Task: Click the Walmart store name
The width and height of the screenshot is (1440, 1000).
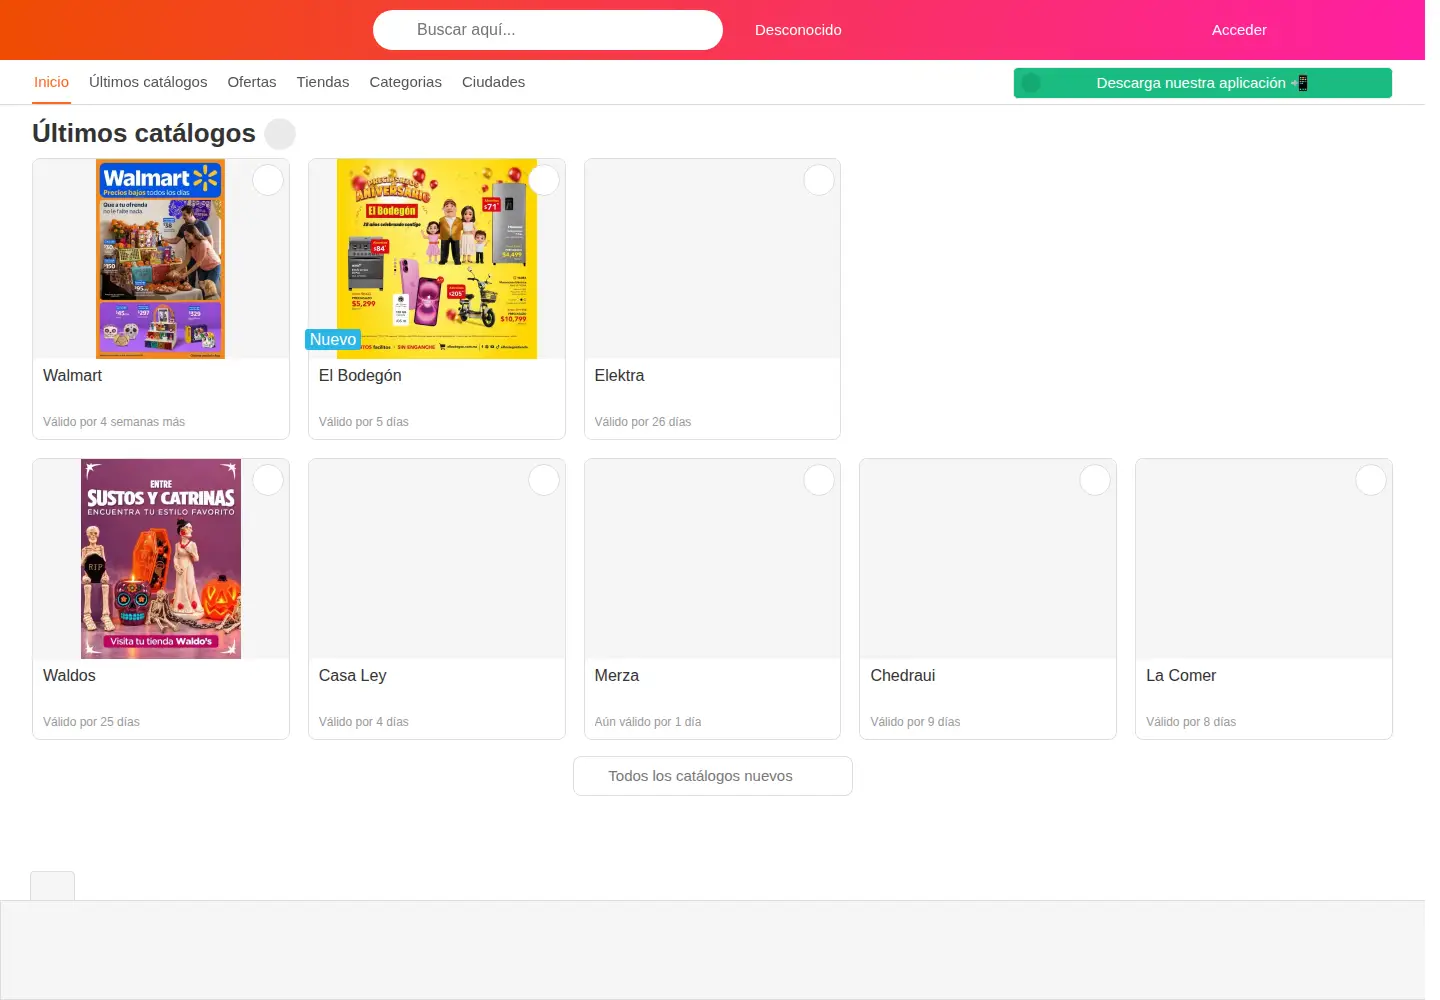Action: pos(72,376)
